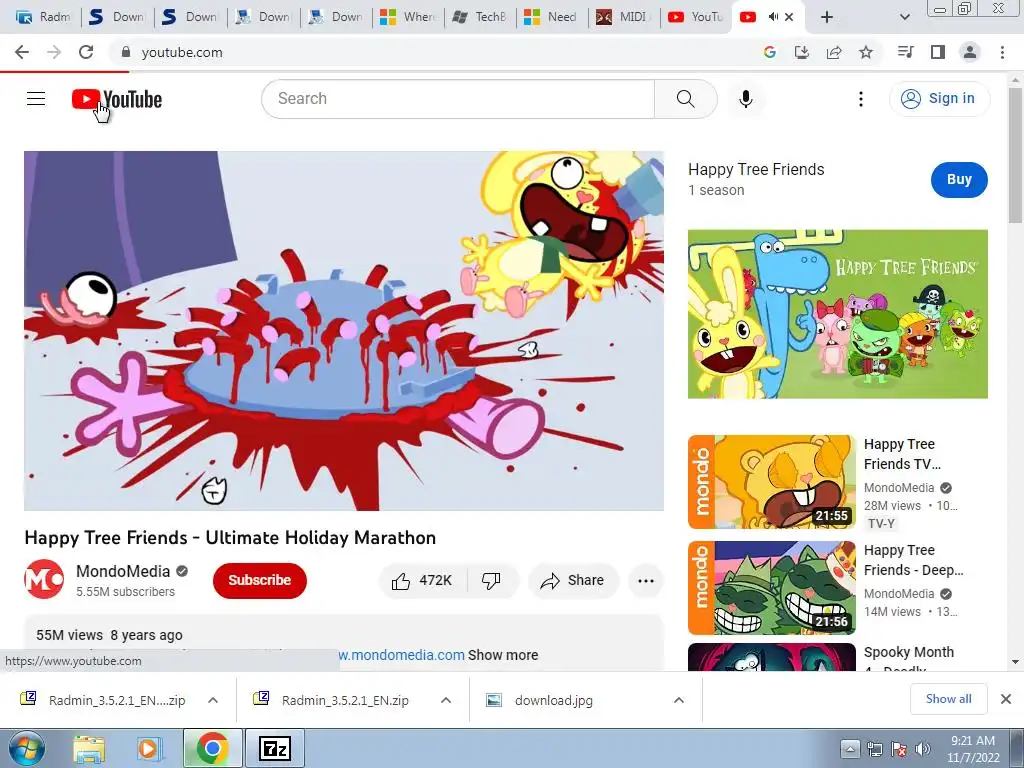
Task: Expand options for Radmin_3.5.2.1_EN.zip download
Action: point(446,700)
